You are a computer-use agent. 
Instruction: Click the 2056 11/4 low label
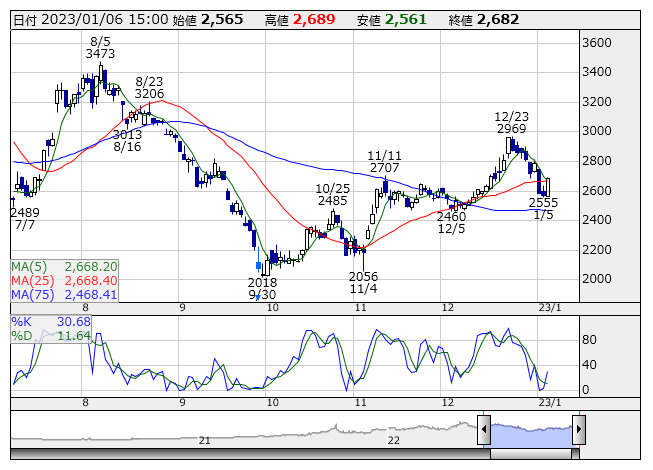[x=364, y=283]
